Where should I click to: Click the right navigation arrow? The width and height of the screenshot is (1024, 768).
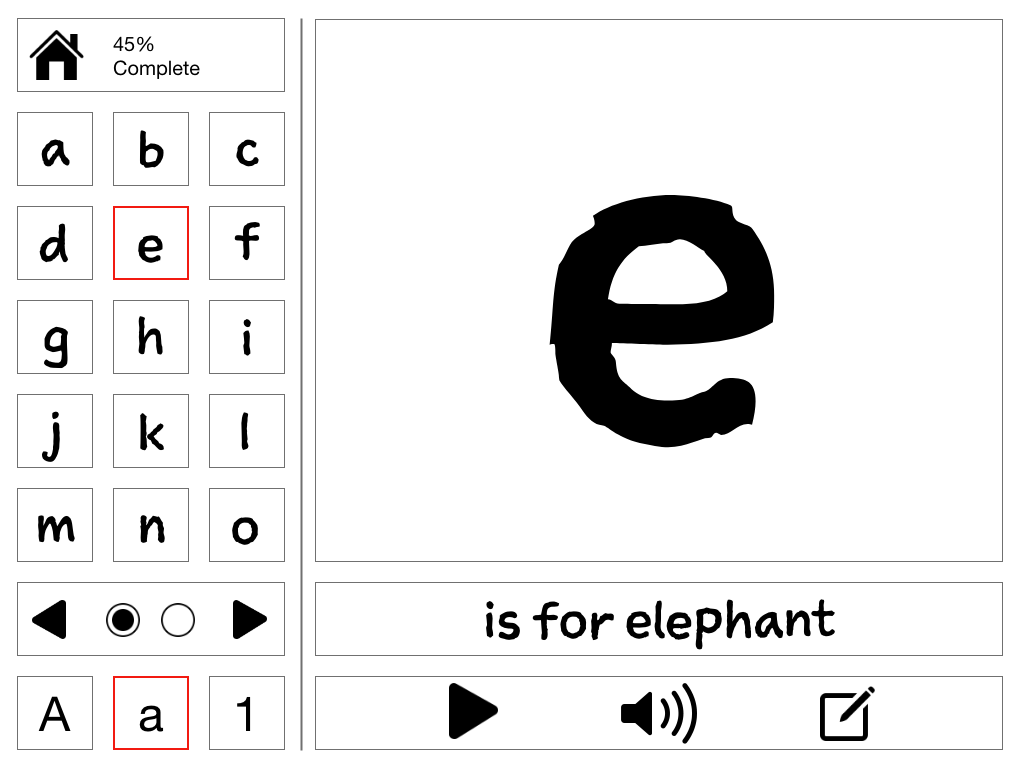click(x=247, y=620)
